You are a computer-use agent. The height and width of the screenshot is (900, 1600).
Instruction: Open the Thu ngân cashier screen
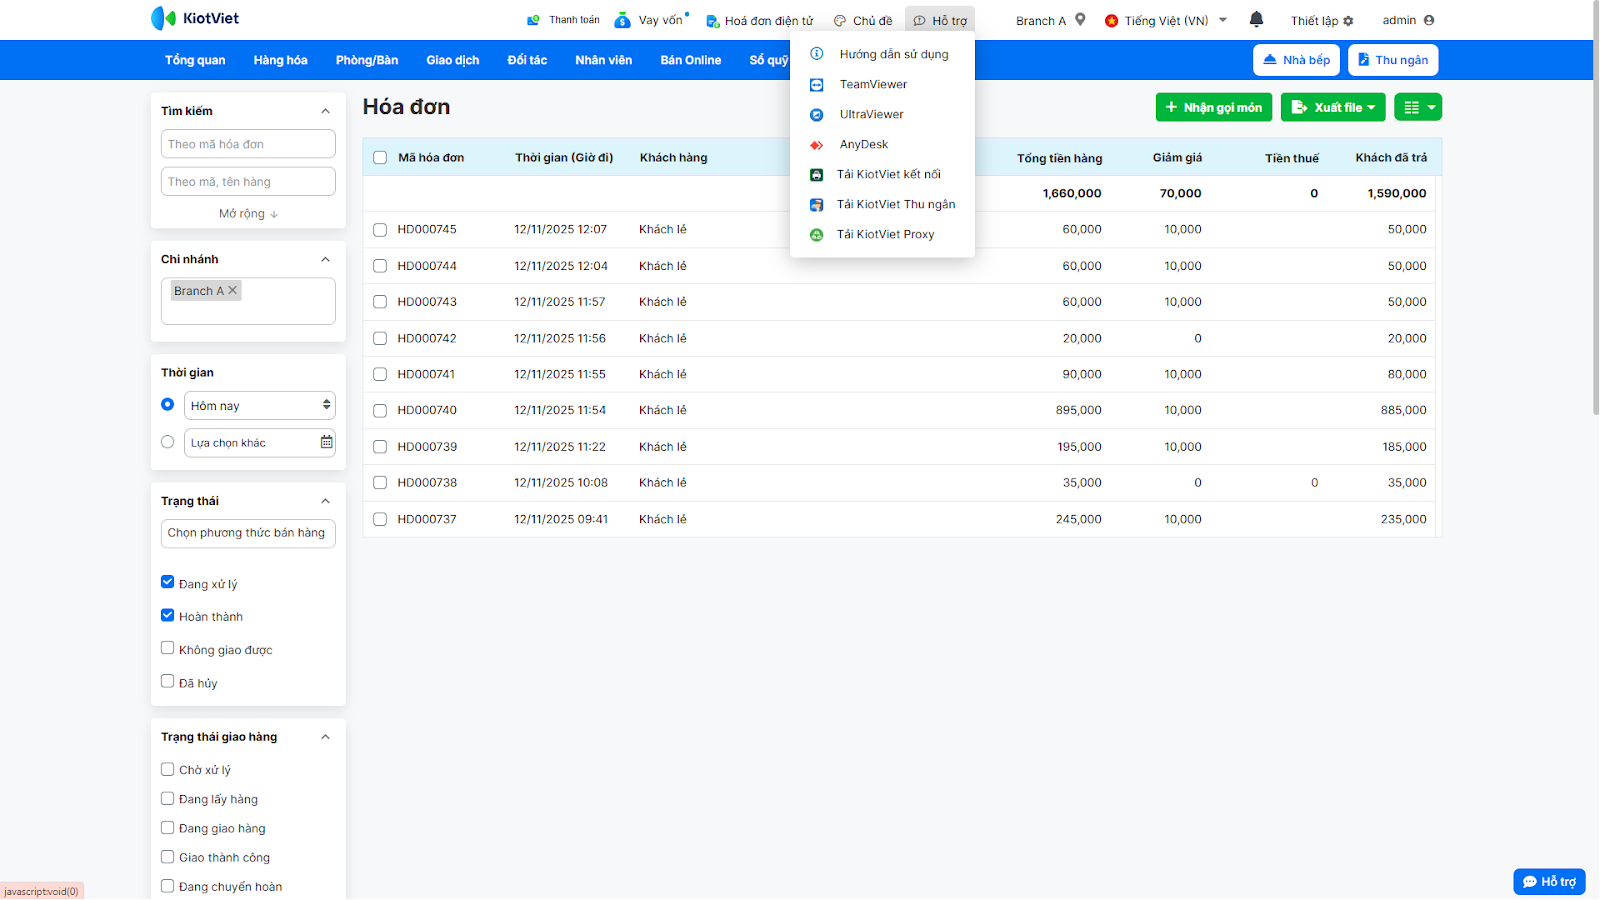[1393, 60]
